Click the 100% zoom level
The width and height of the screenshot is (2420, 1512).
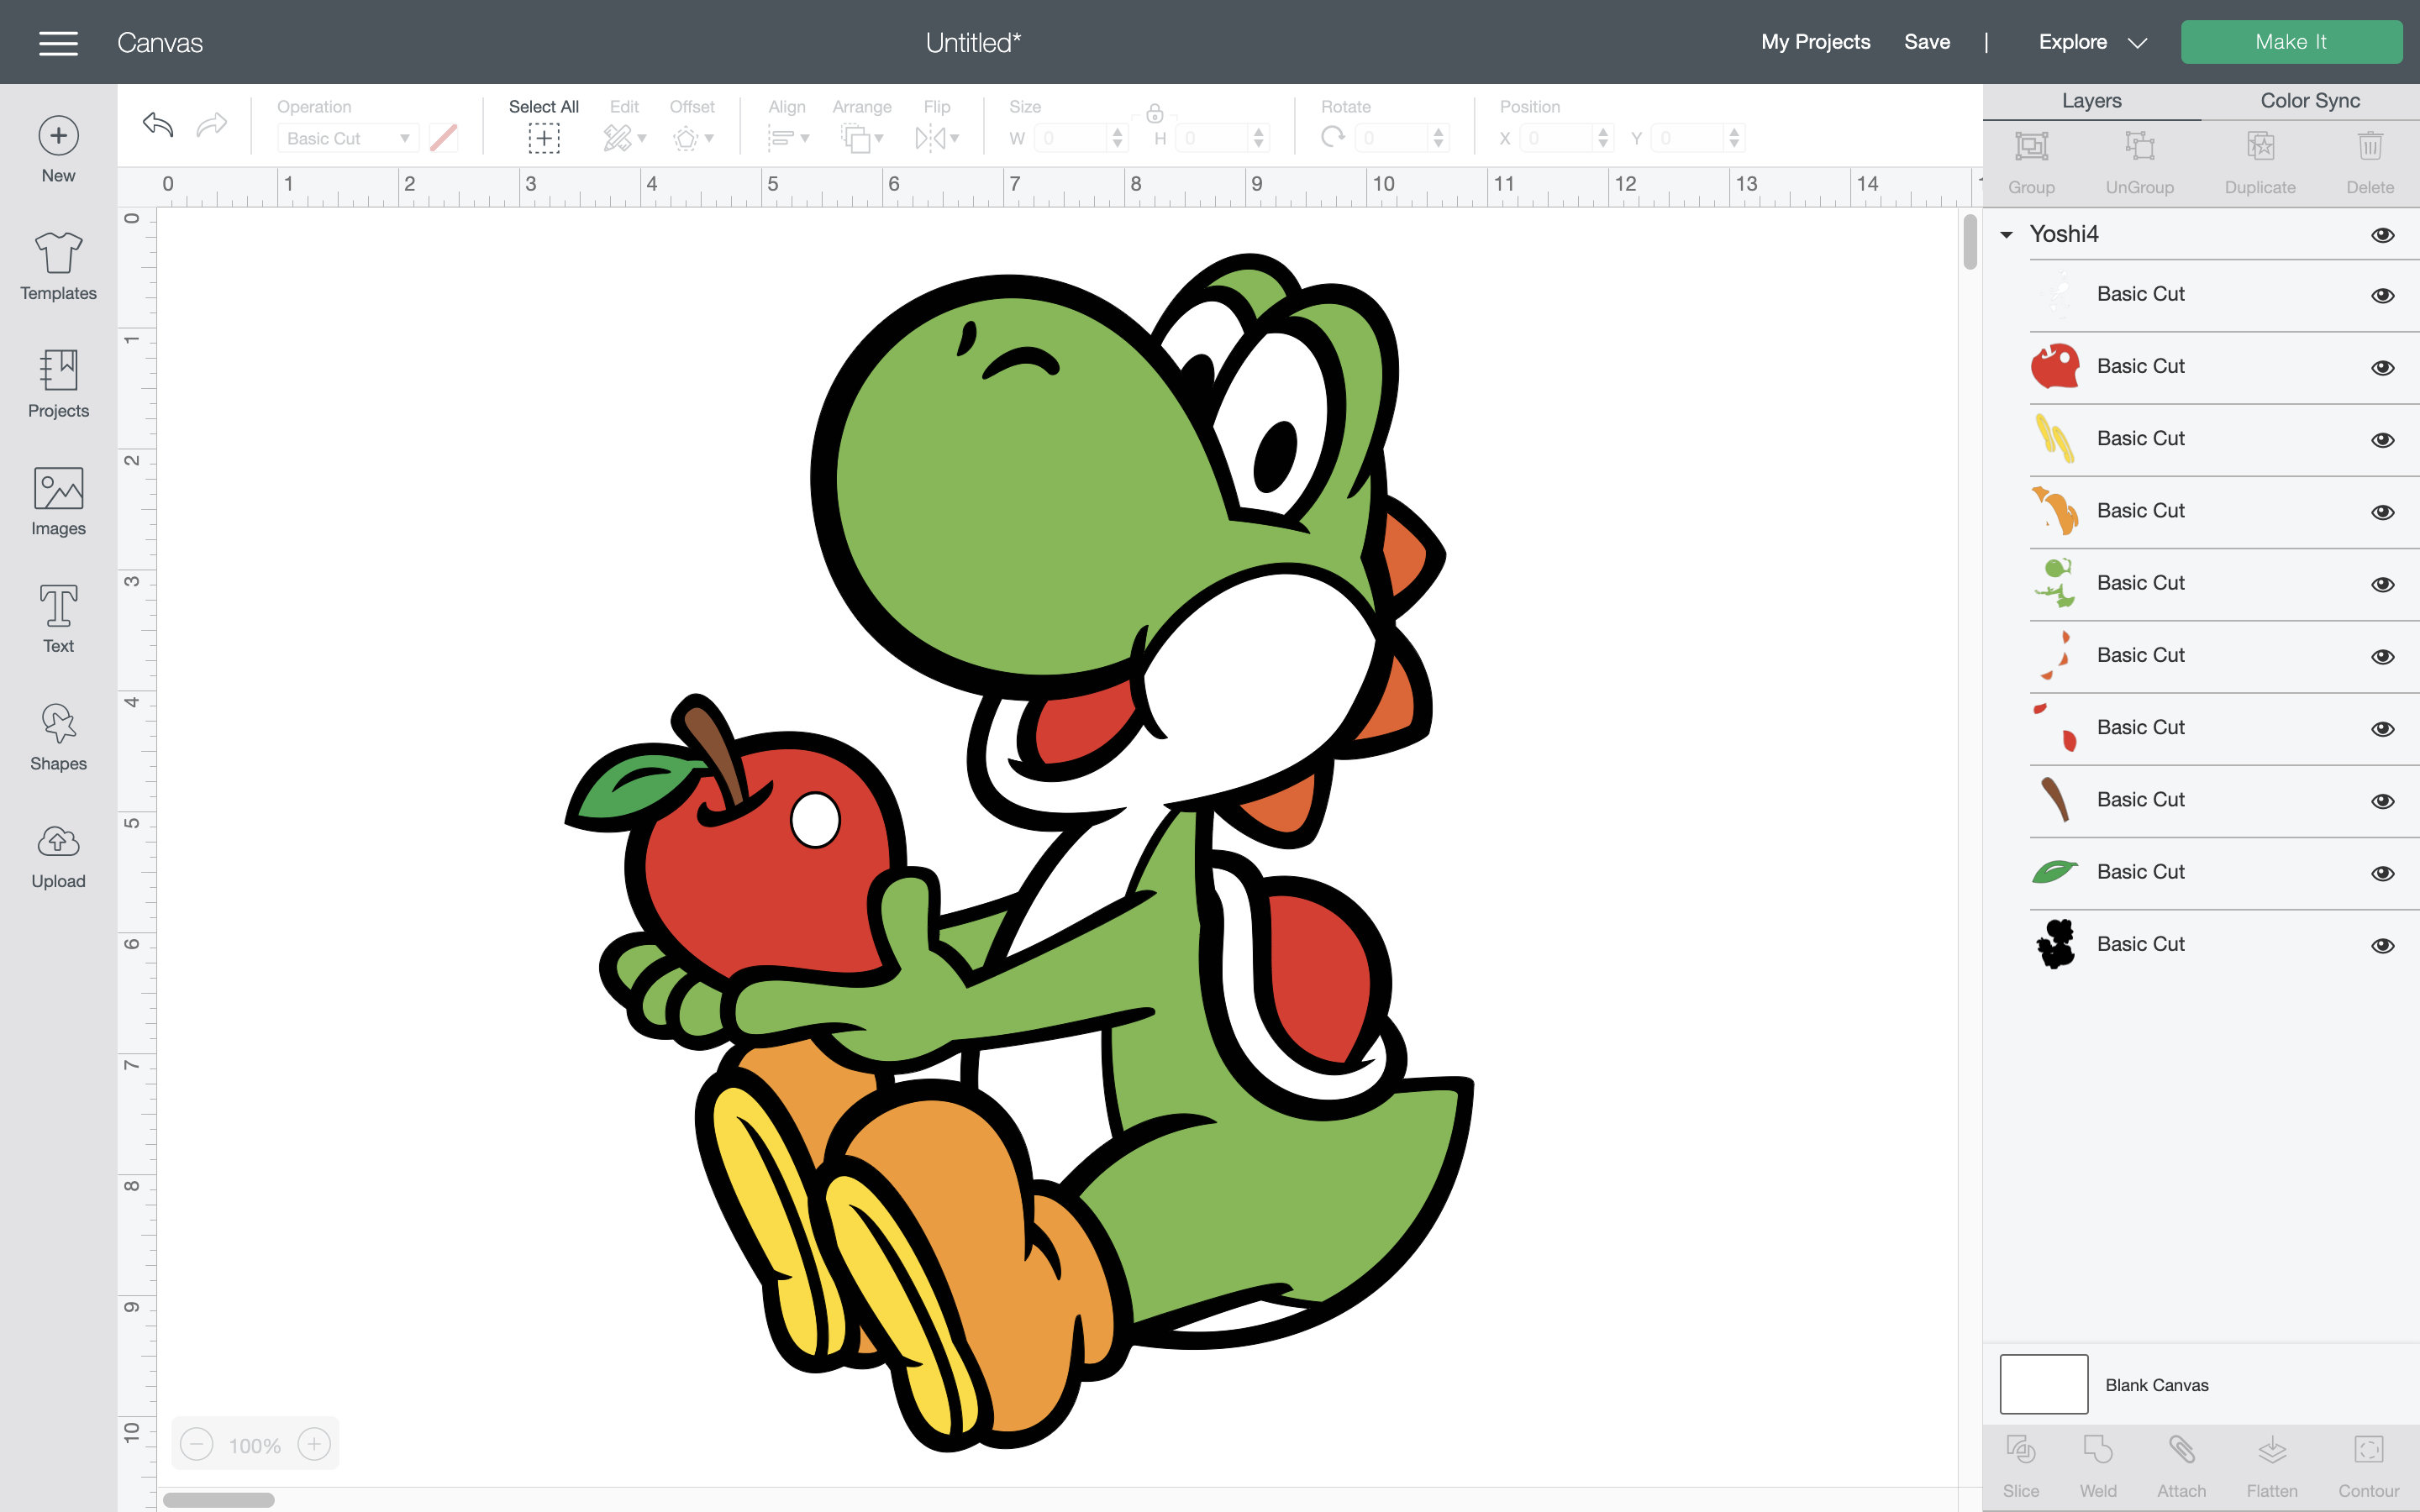(255, 1445)
